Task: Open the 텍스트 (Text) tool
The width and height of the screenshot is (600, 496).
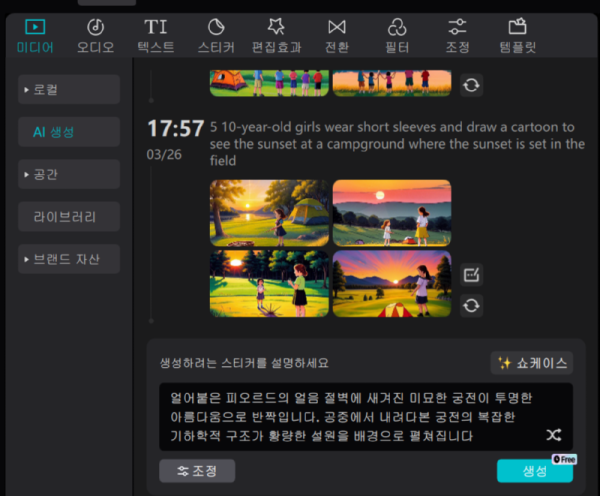Action: coord(155,35)
